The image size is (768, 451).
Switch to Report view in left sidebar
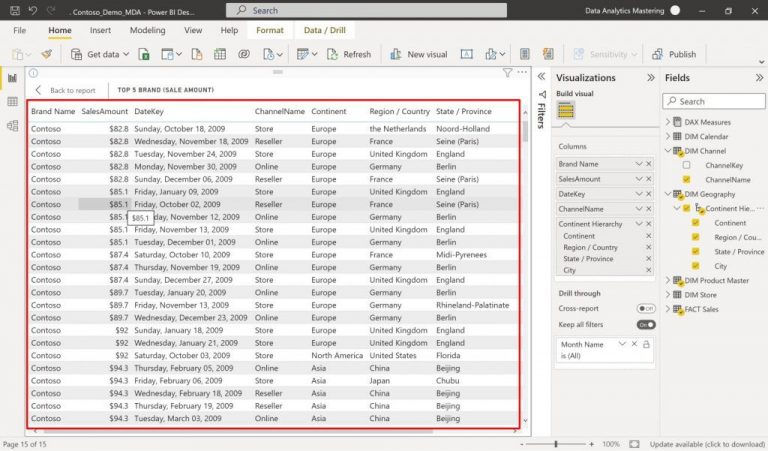(x=13, y=78)
